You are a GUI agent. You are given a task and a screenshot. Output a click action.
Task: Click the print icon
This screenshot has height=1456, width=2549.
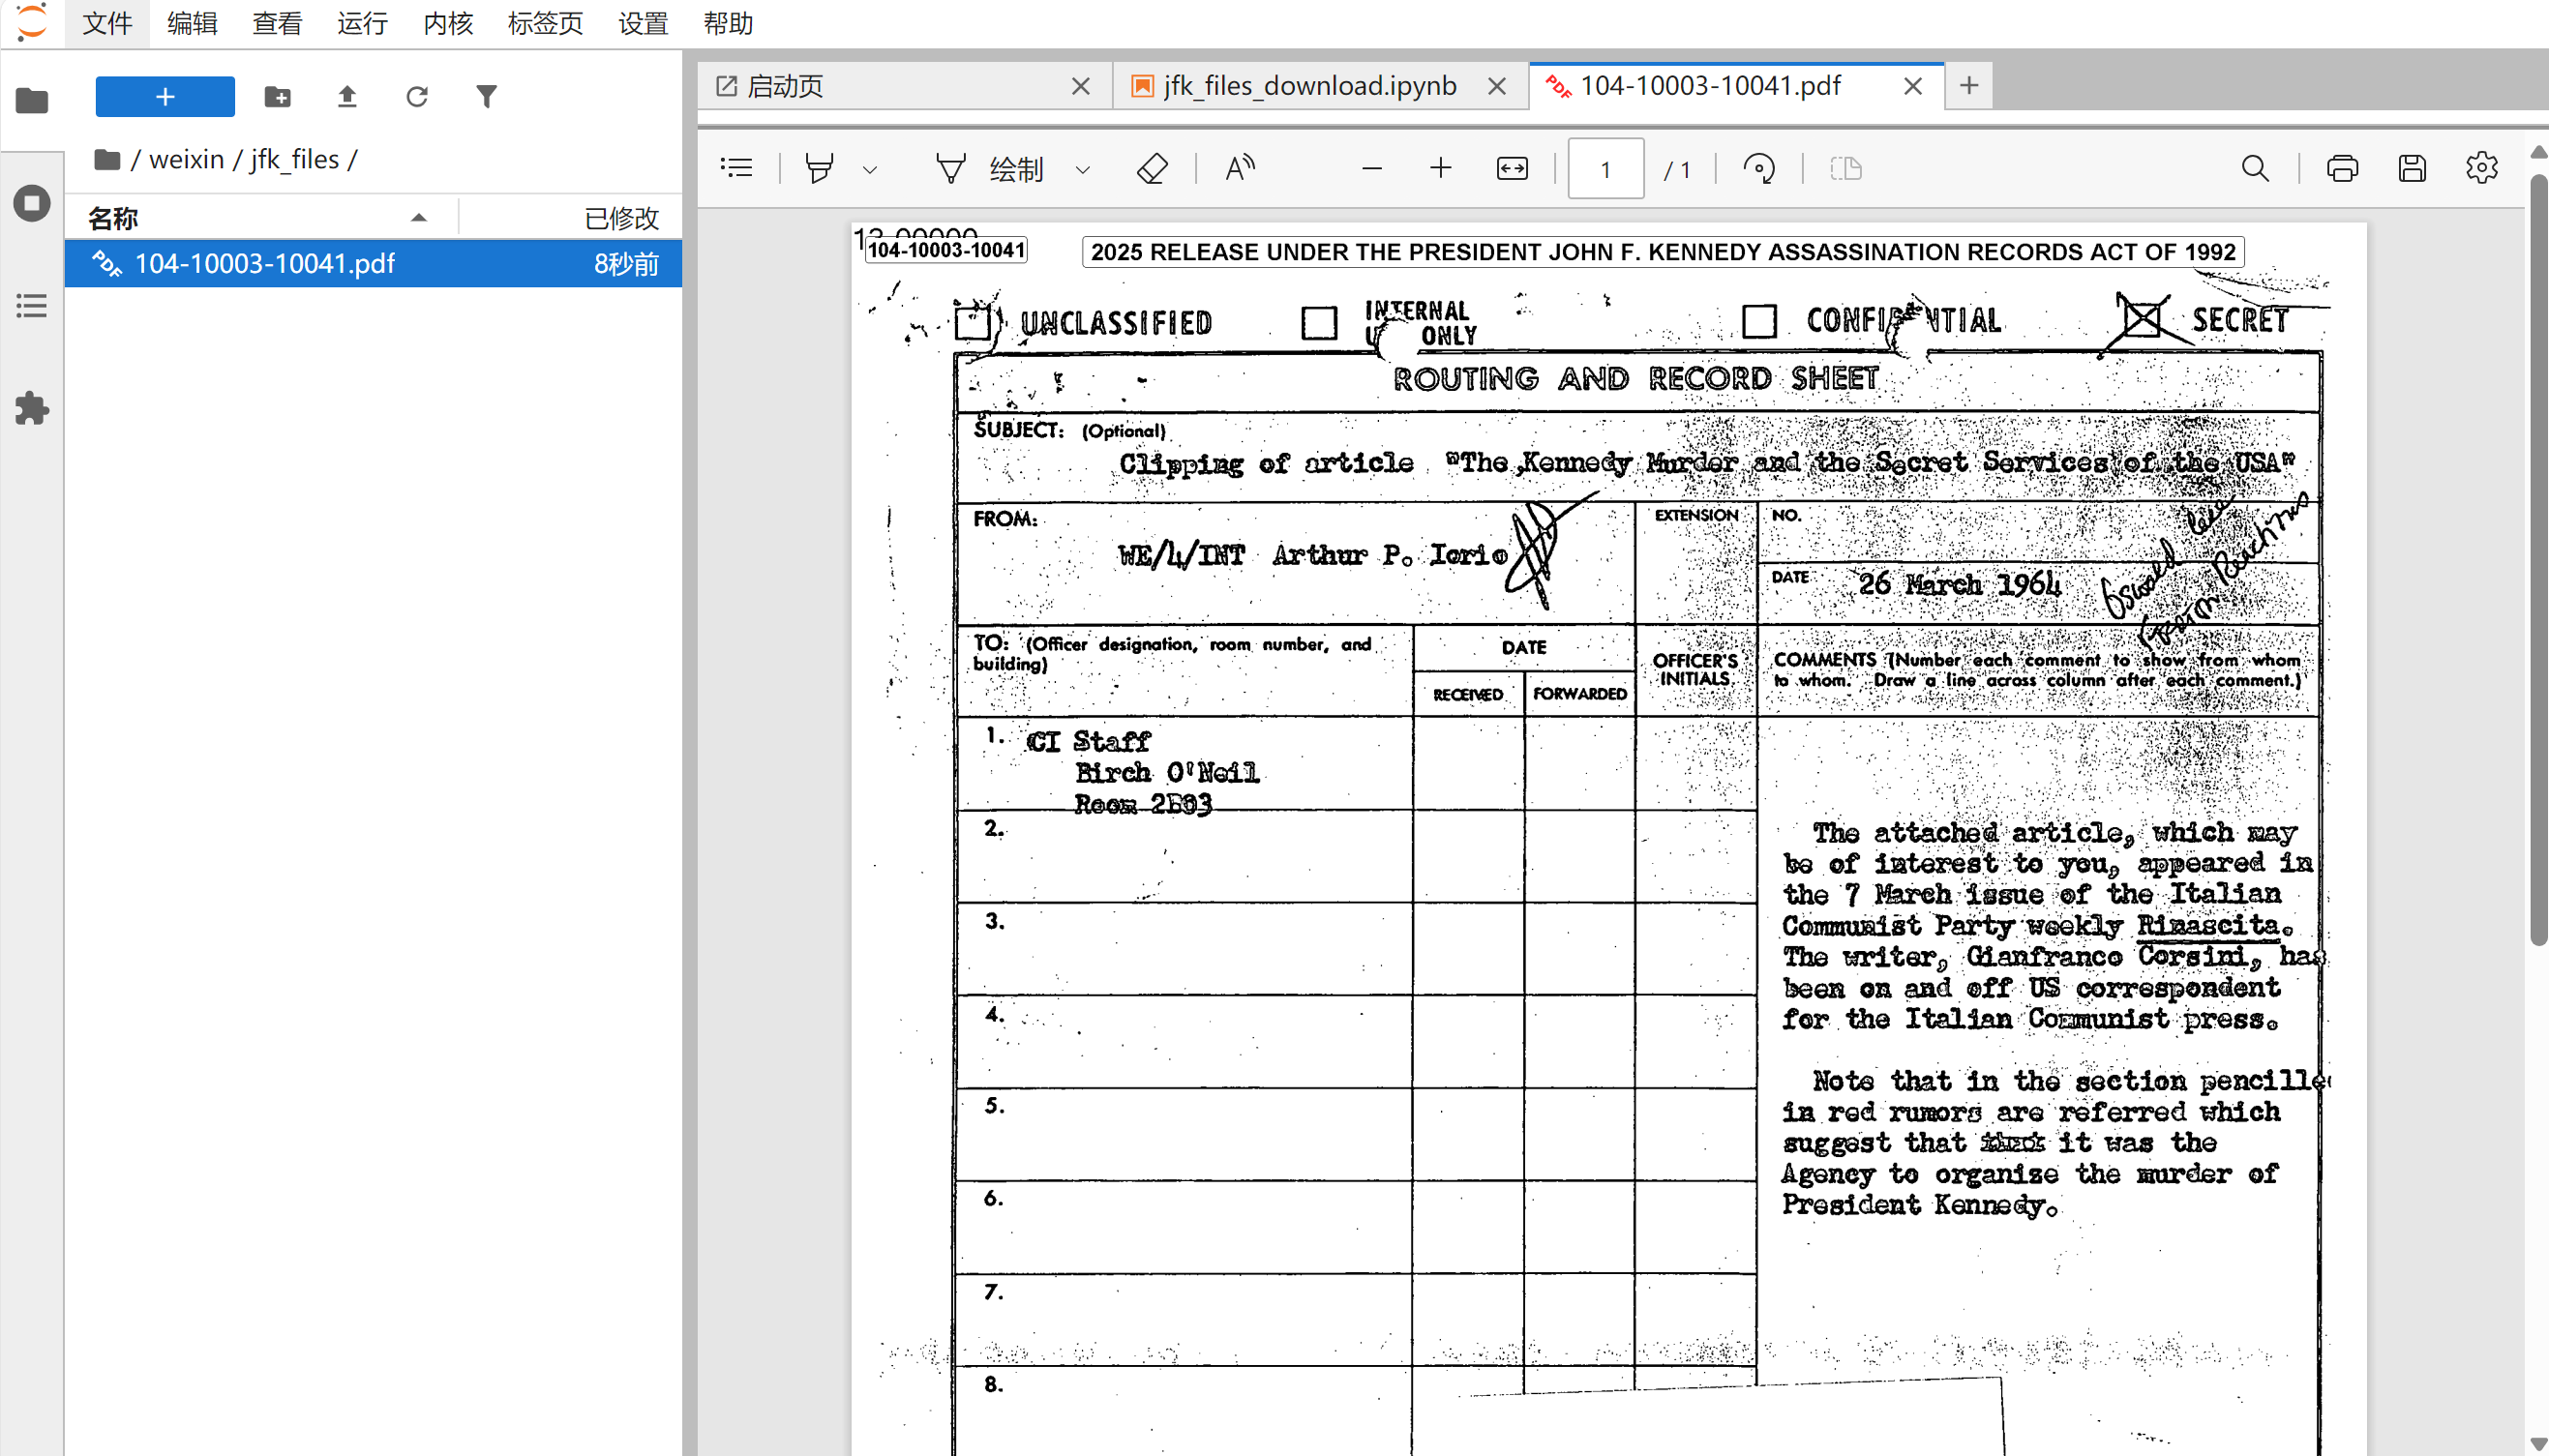pyautogui.click(x=2342, y=169)
